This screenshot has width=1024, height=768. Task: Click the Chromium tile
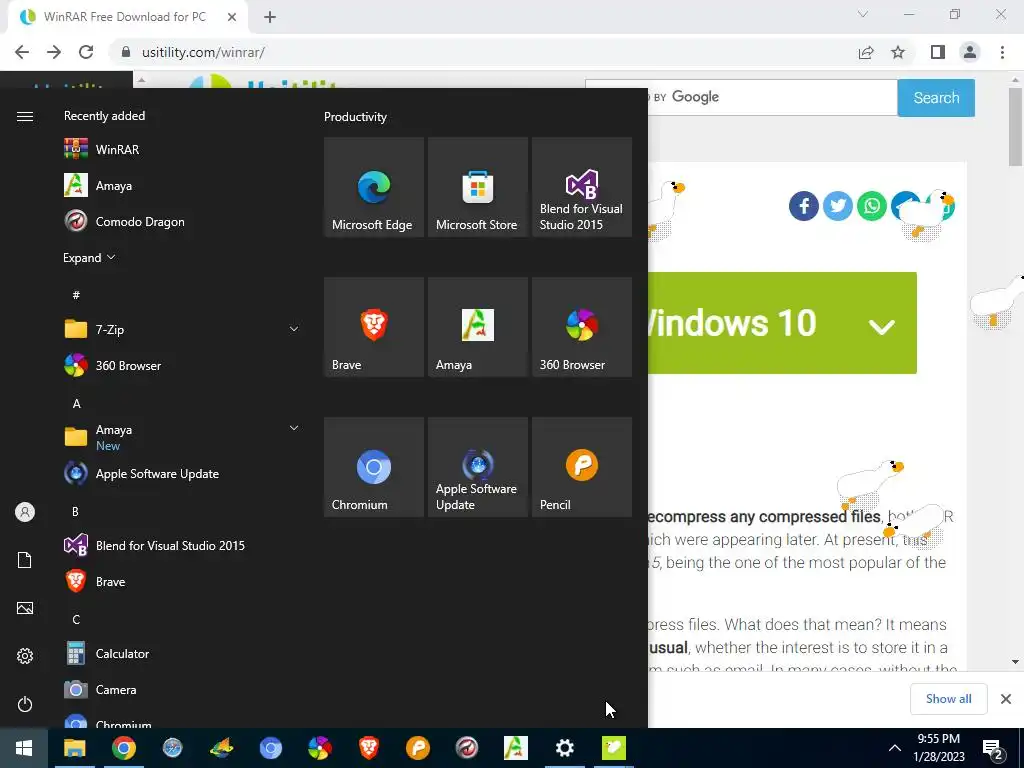click(374, 467)
